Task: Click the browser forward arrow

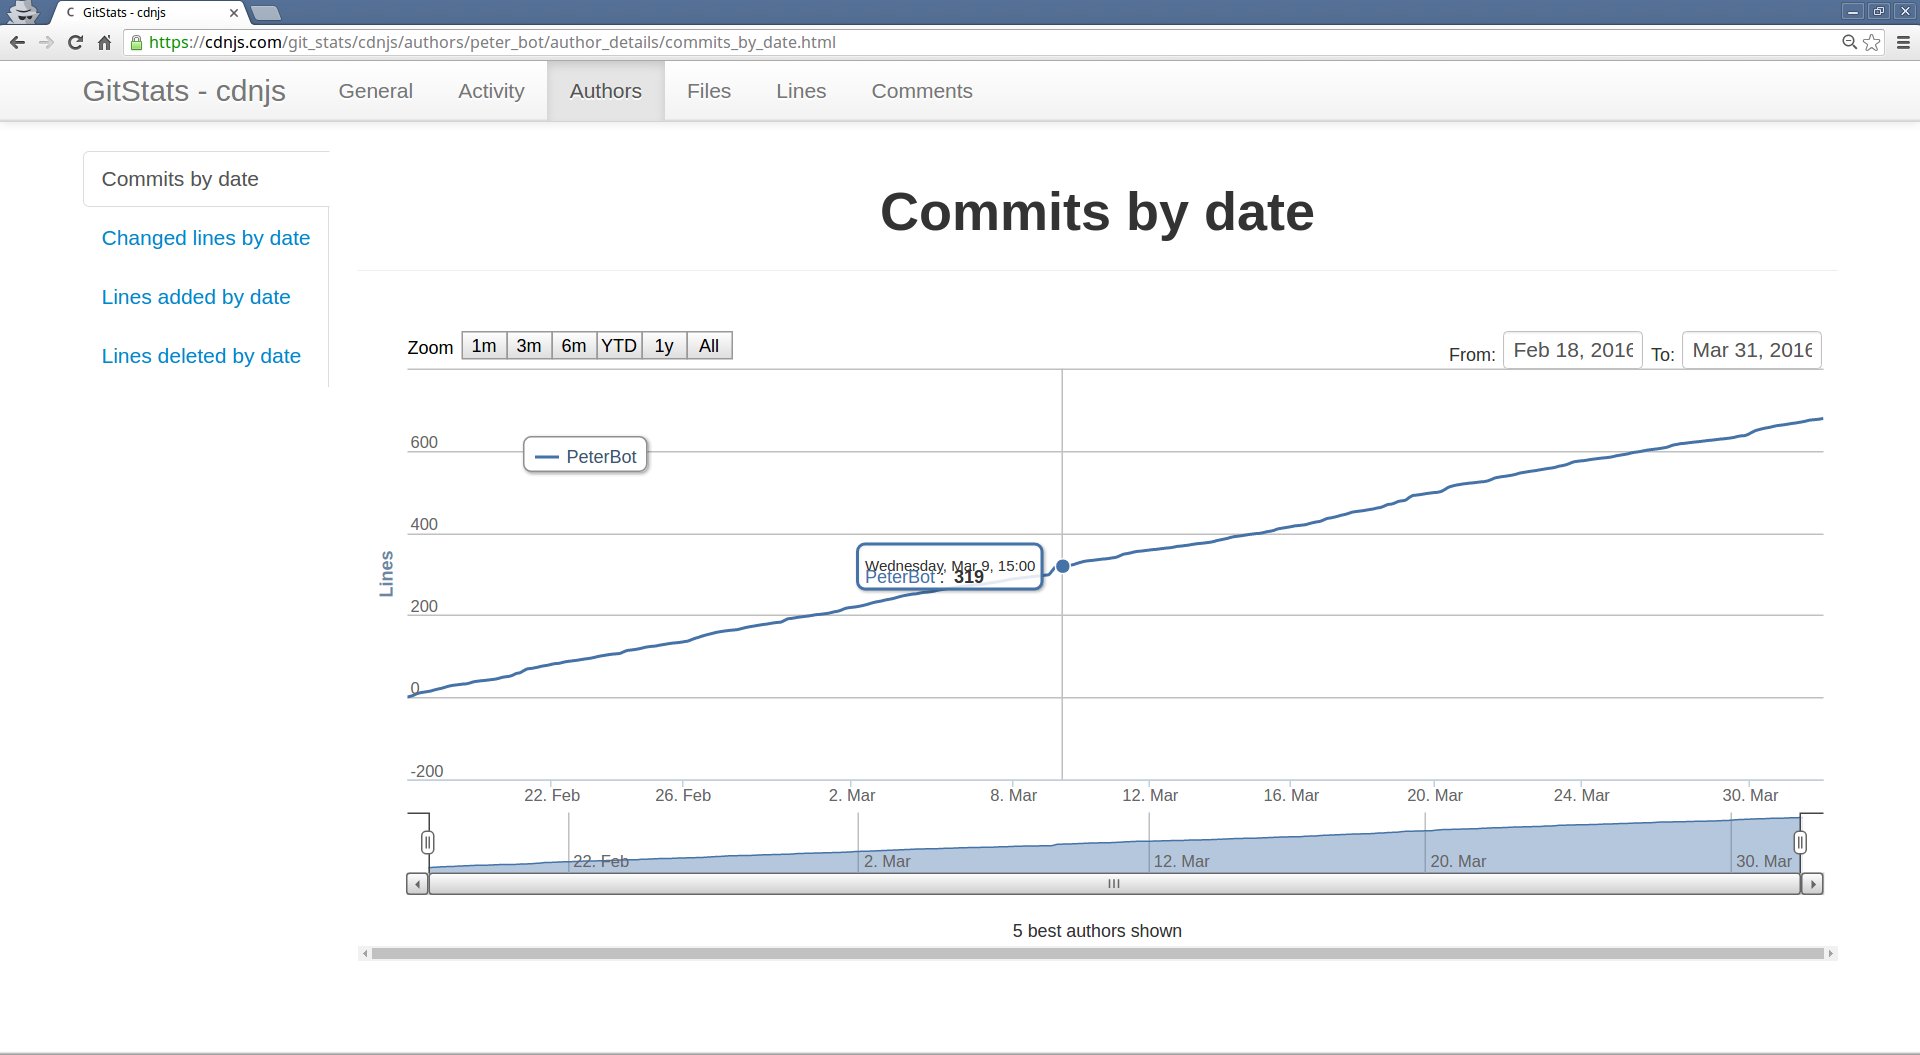Action: pos(46,42)
